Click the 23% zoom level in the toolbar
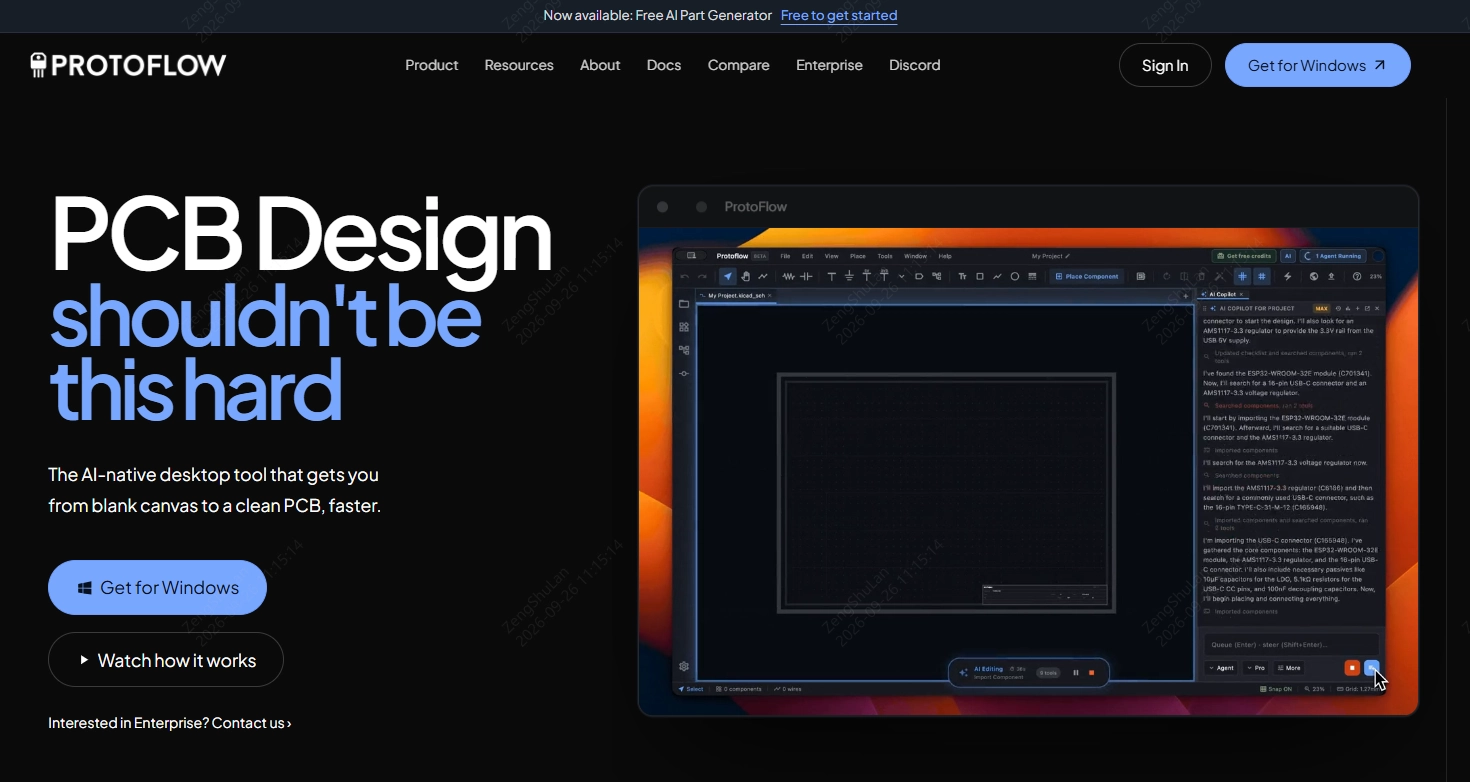The image size is (1470, 782). 1376,276
